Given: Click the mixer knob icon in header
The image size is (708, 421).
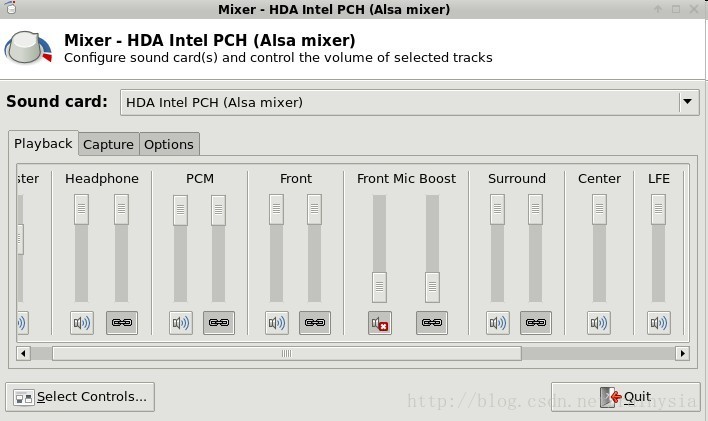Looking at the screenshot, I should (28, 47).
